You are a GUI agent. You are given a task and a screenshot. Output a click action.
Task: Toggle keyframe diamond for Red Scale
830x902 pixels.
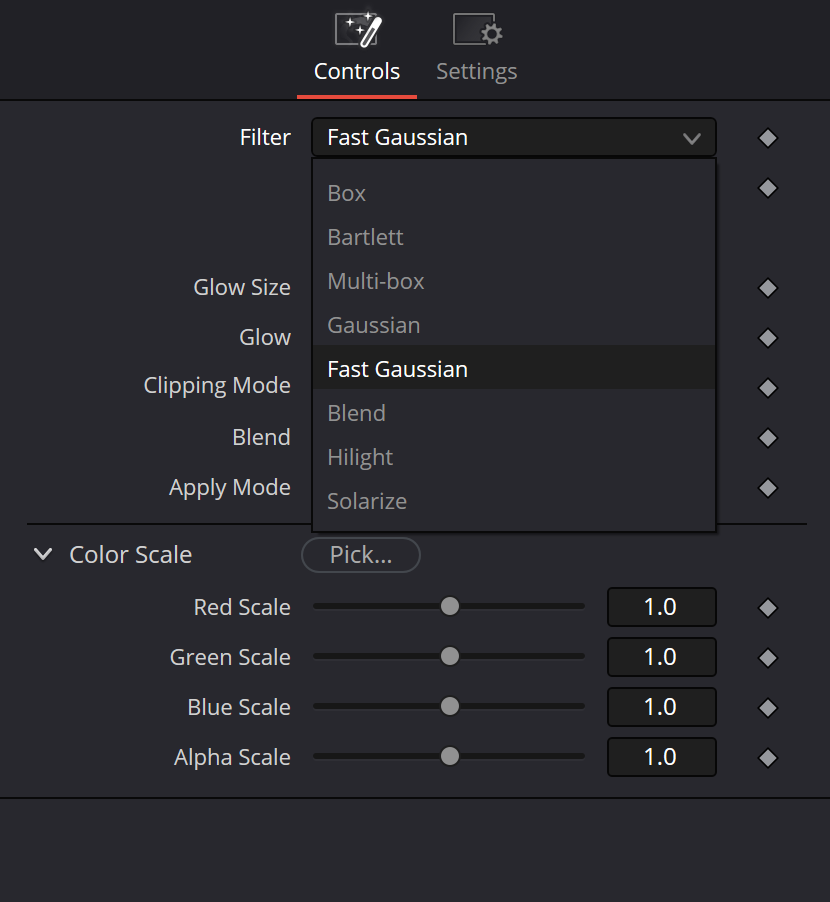click(768, 608)
